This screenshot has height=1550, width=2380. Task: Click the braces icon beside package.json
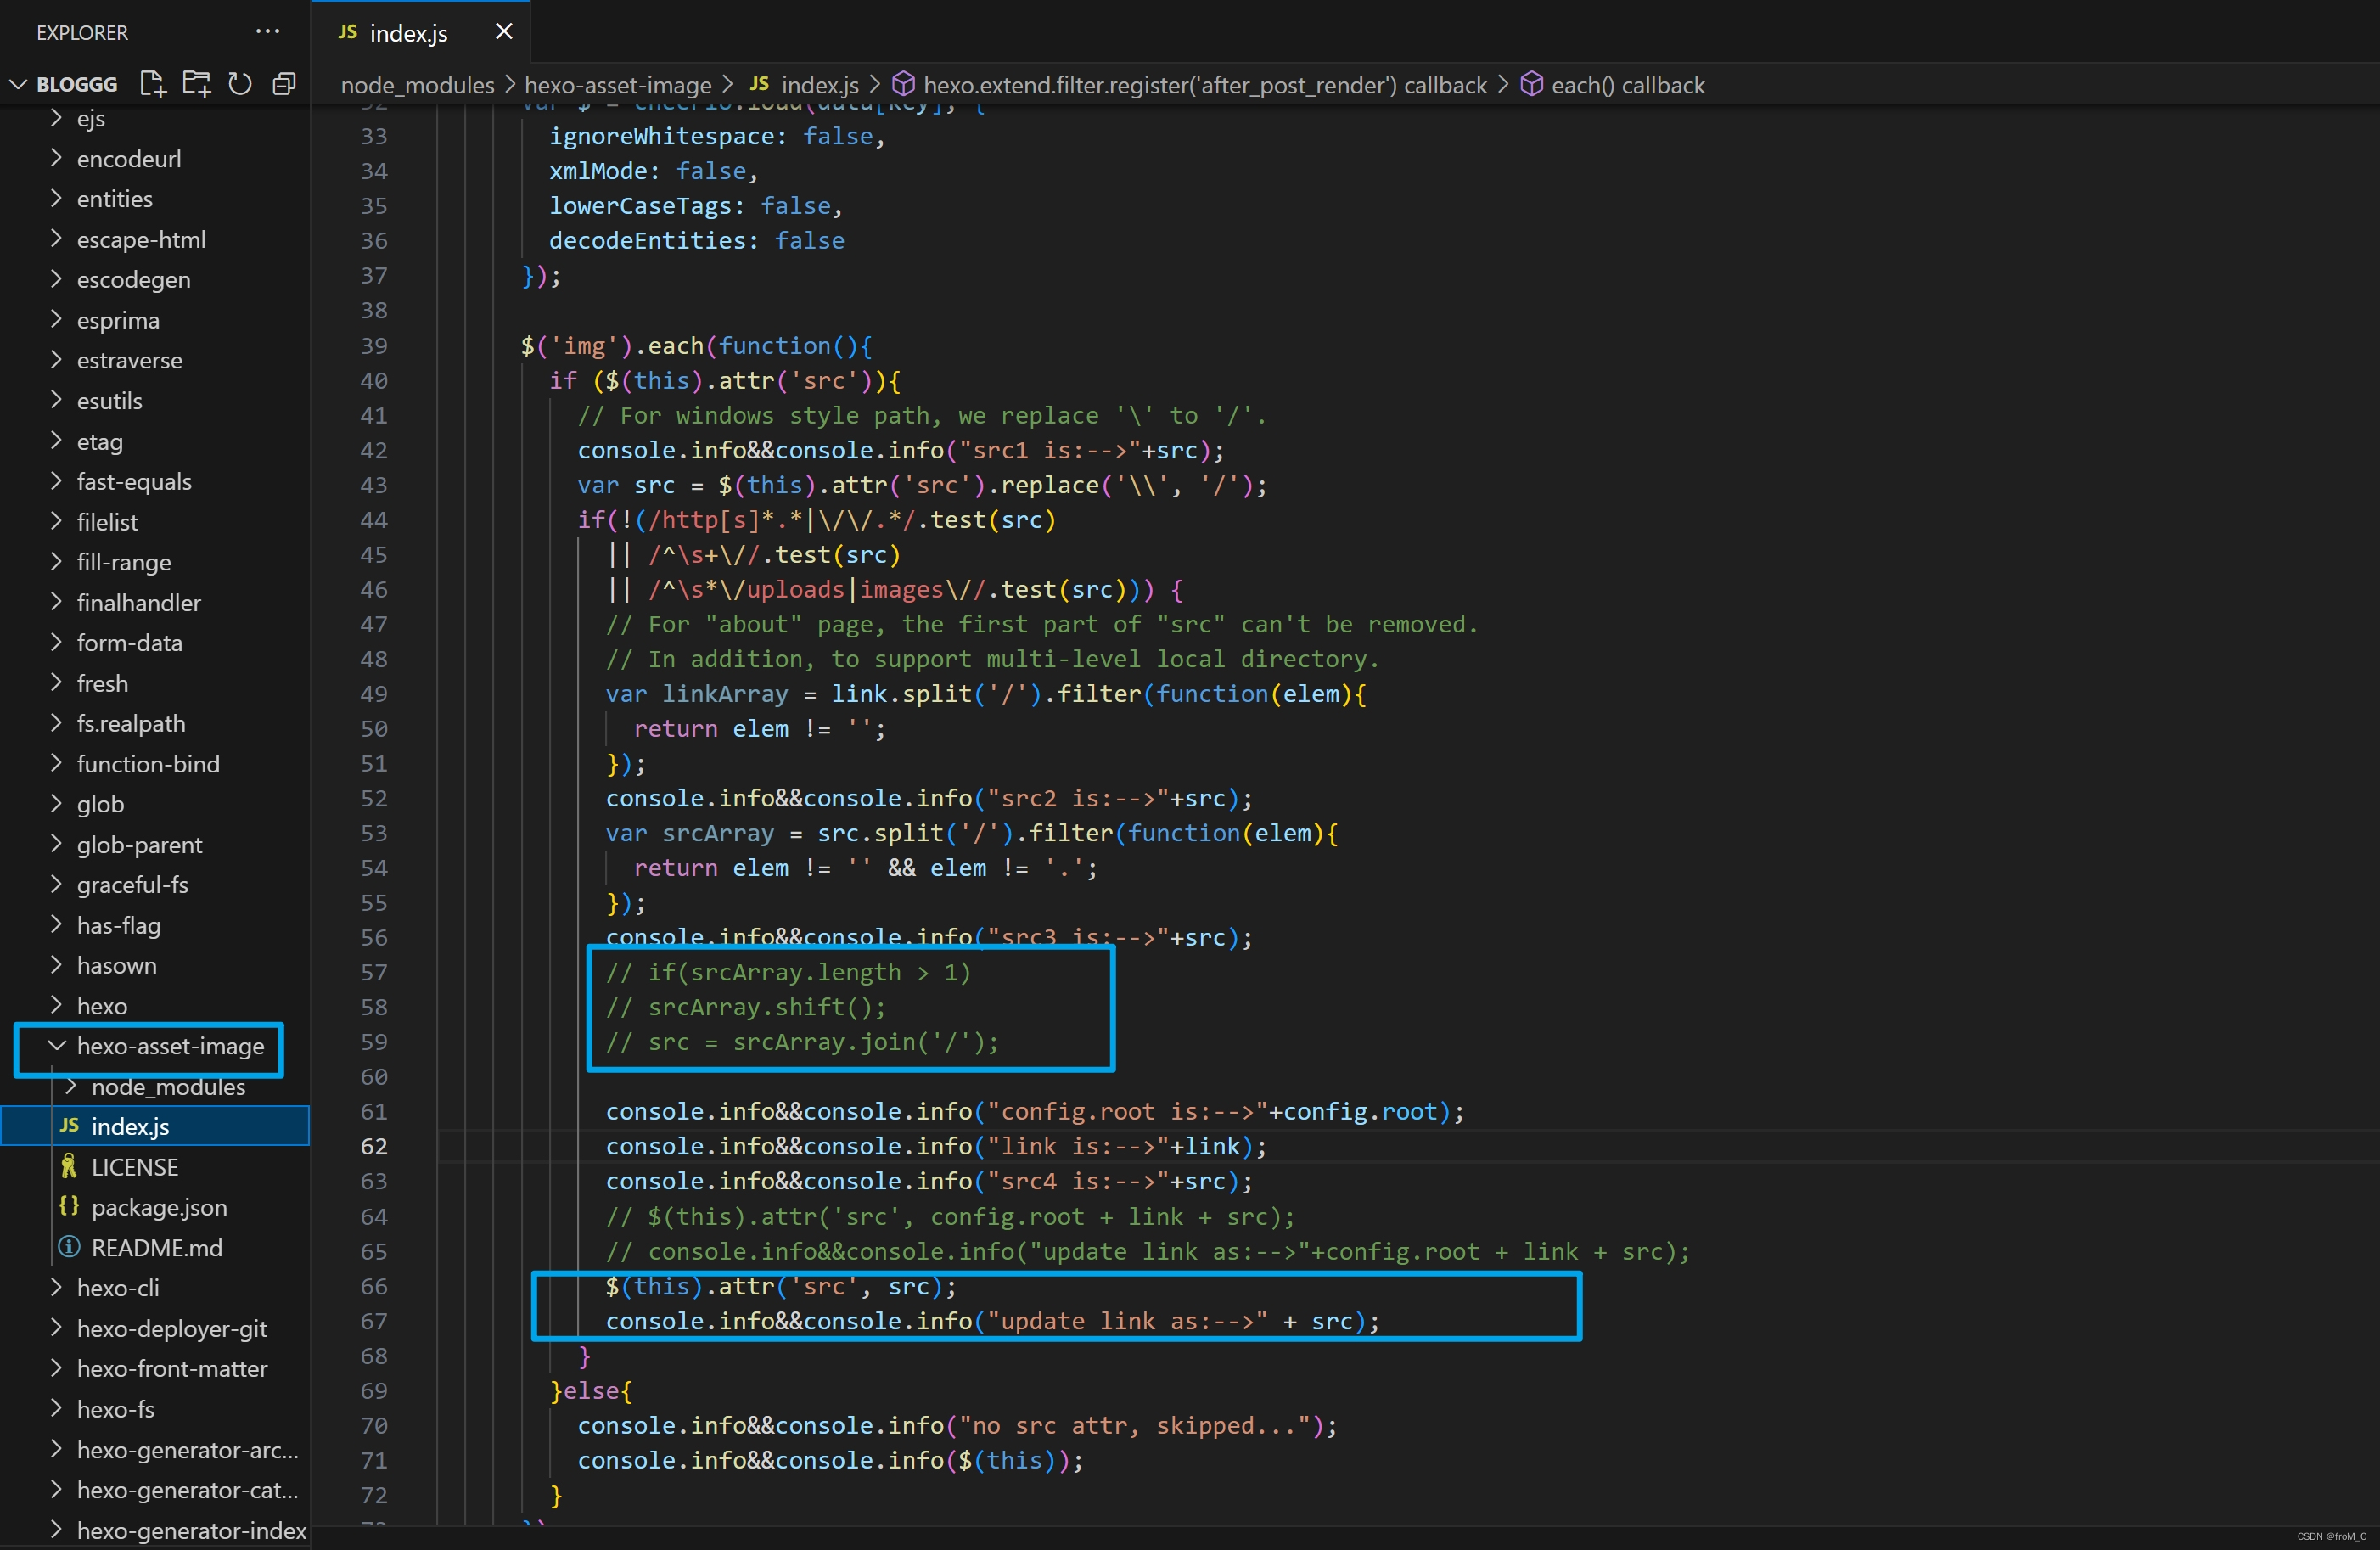pyautogui.click(x=68, y=1207)
